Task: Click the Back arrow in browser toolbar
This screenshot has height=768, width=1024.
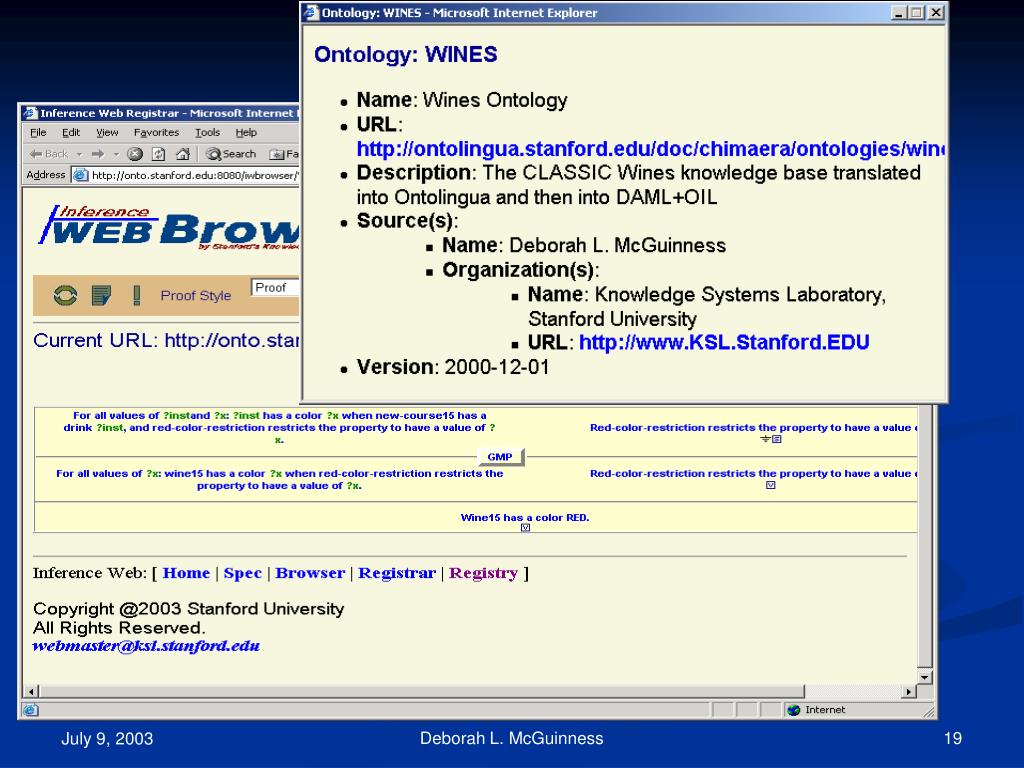Action: tap(48, 154)
